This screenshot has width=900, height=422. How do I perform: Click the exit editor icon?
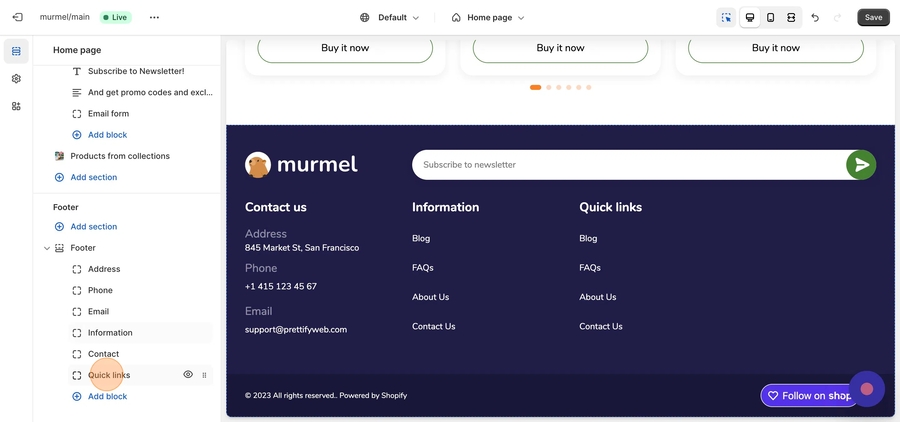click(x=17, y=17)
